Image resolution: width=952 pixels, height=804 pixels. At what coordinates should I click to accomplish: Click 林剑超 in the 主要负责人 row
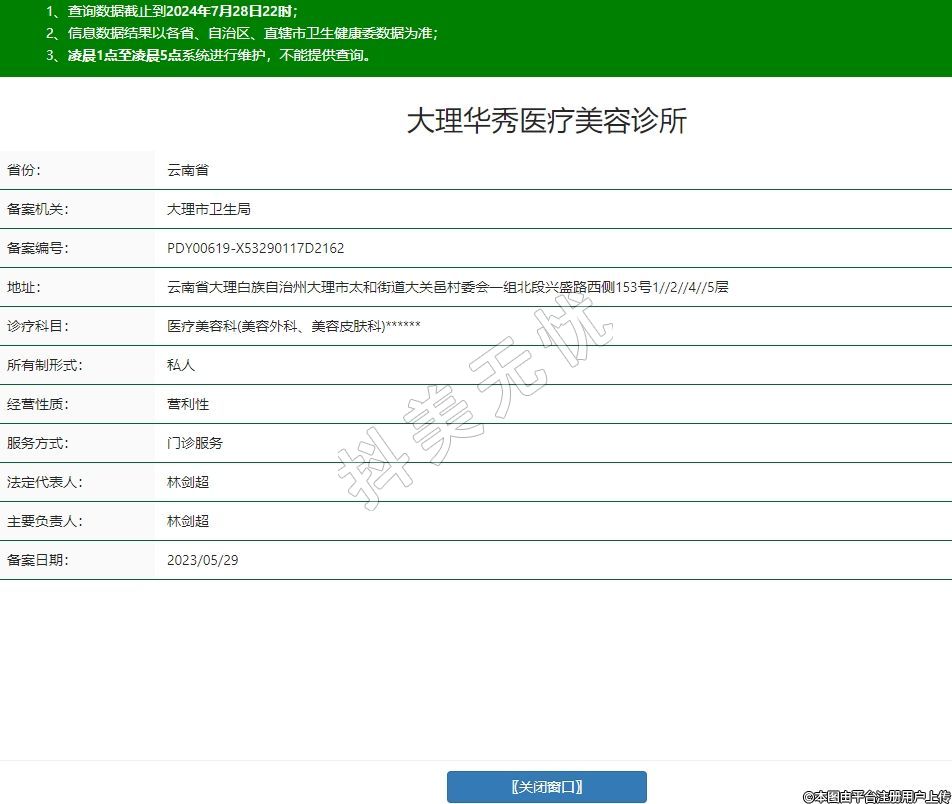pos(188,521)
